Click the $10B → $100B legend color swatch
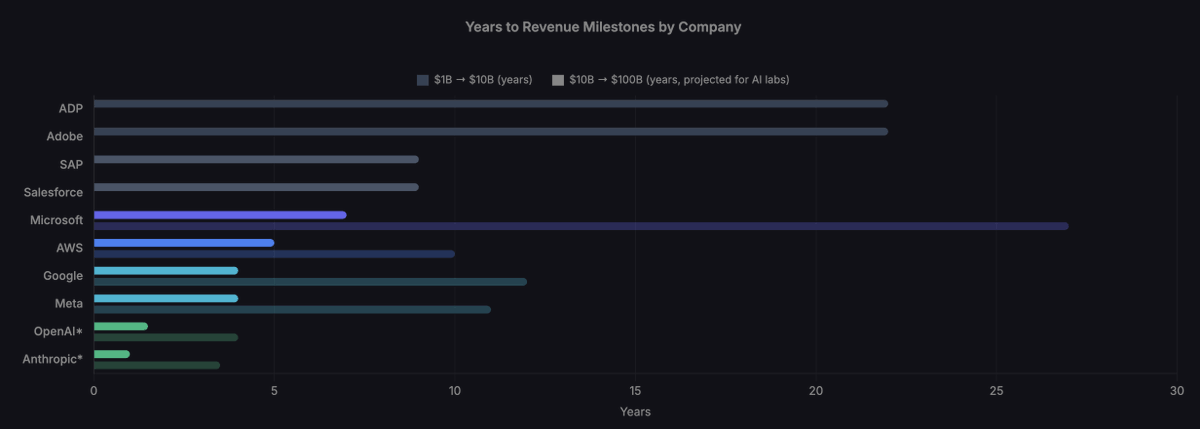This screenshot has height=429, width=1200. pyautogui.click(x=558, y=80)
